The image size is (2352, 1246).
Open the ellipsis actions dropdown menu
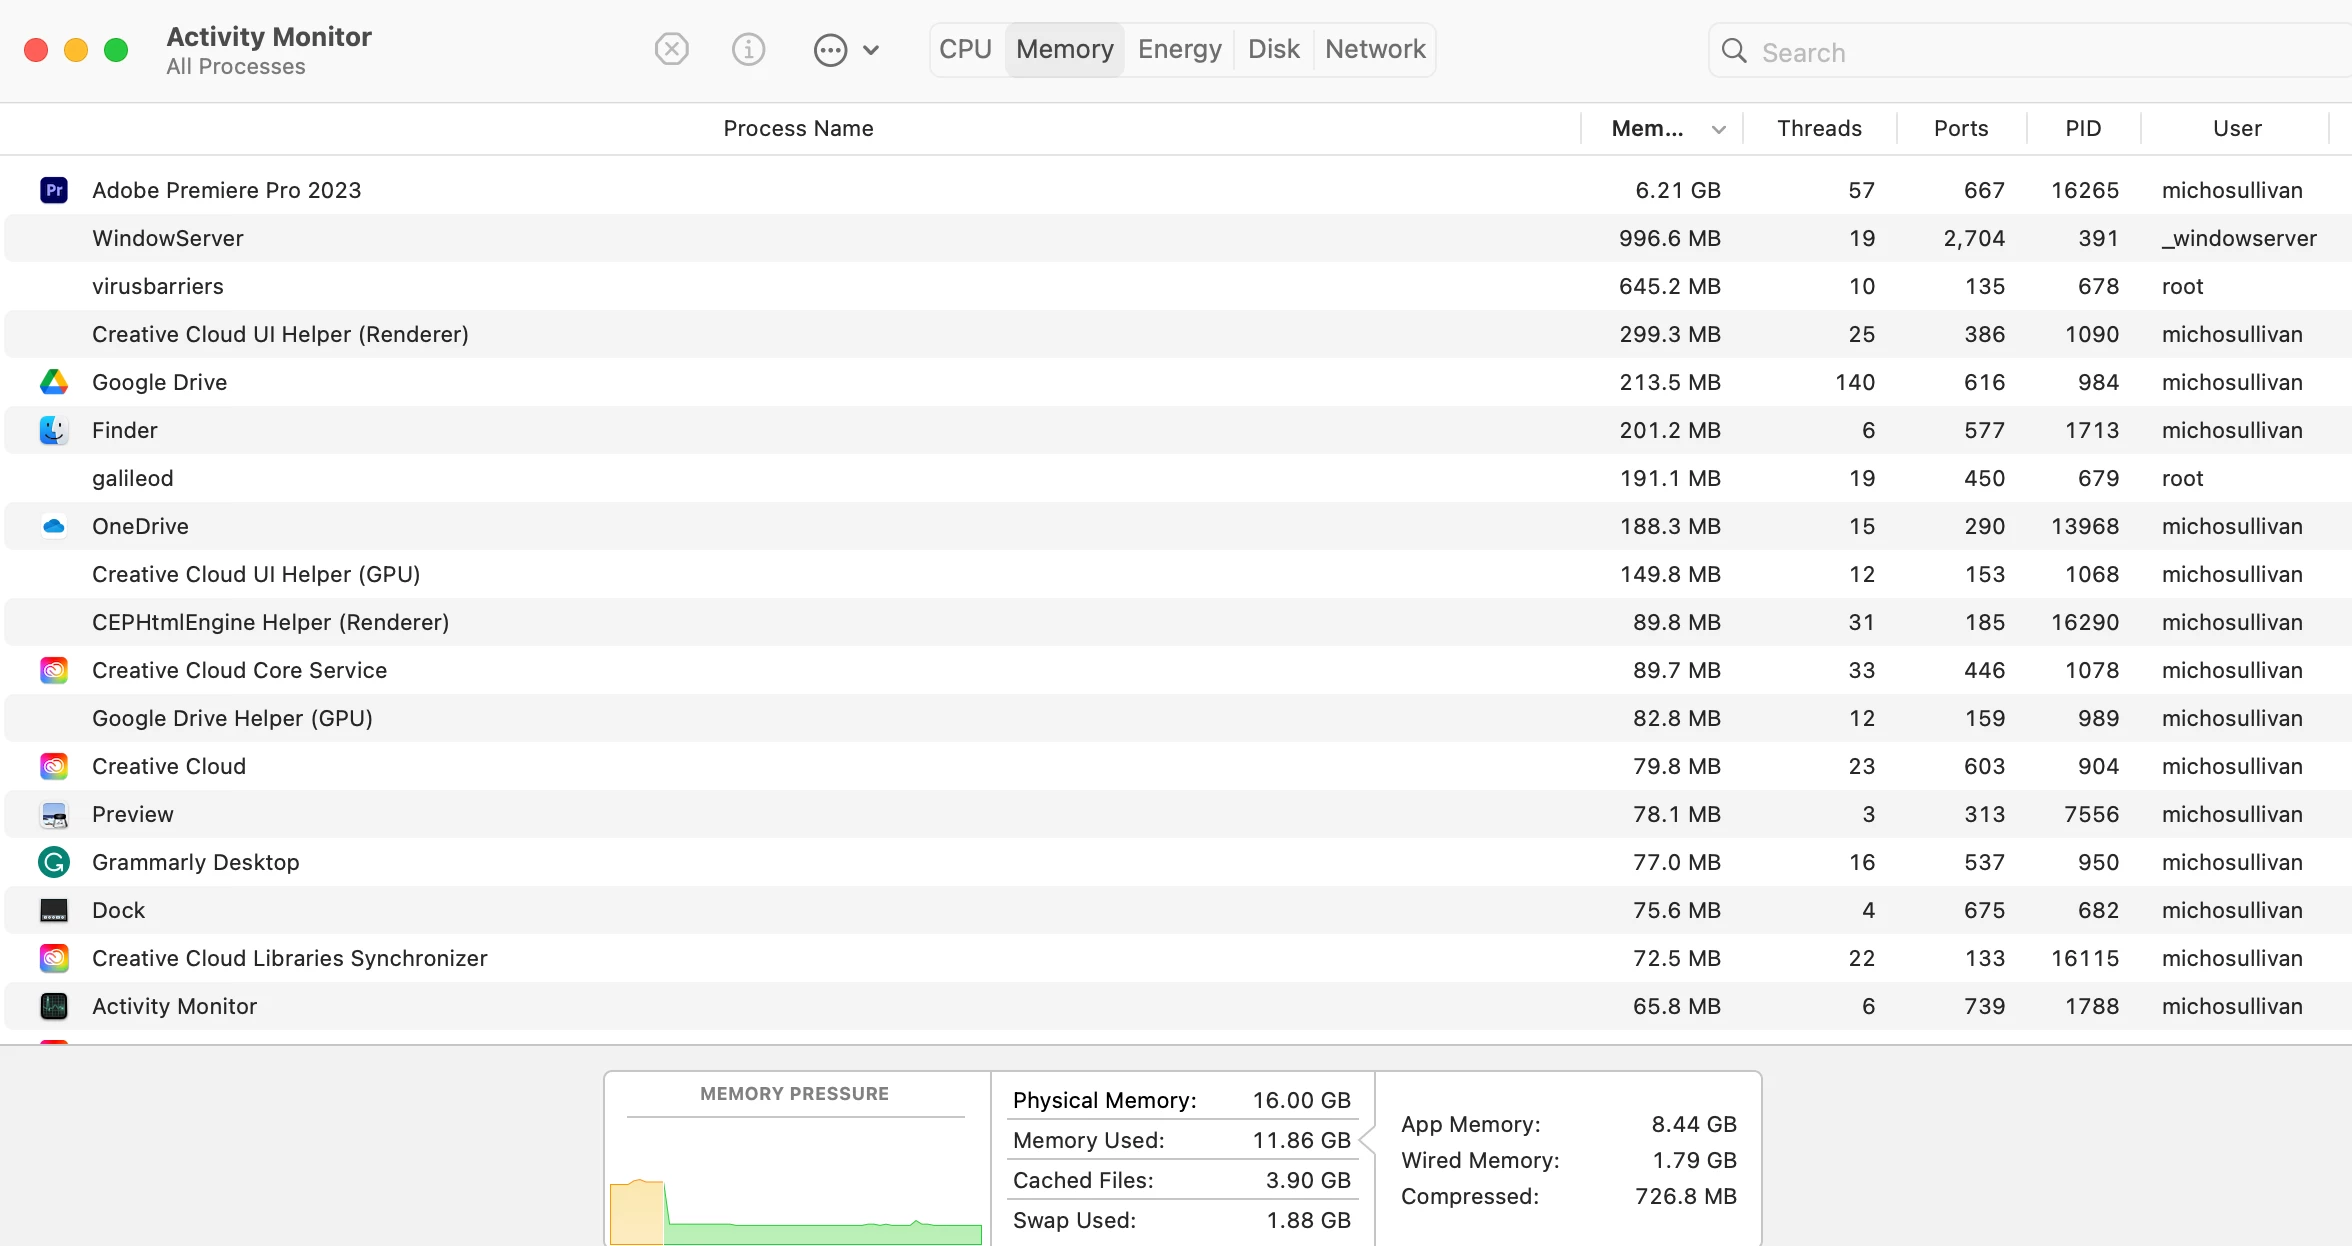(830, 49)
